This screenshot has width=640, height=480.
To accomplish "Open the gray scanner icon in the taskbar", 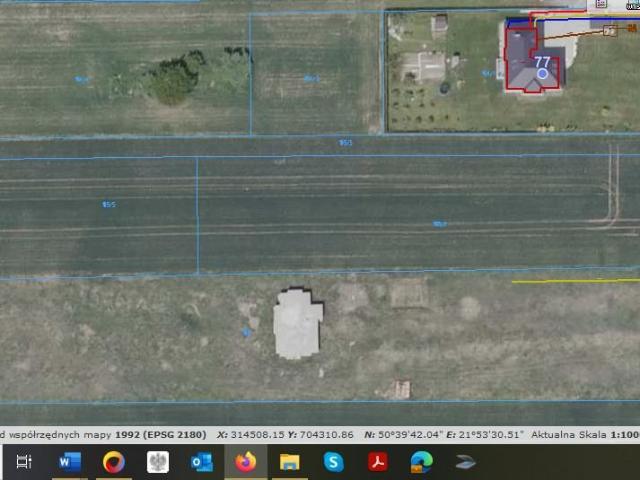I will point(465,462).
